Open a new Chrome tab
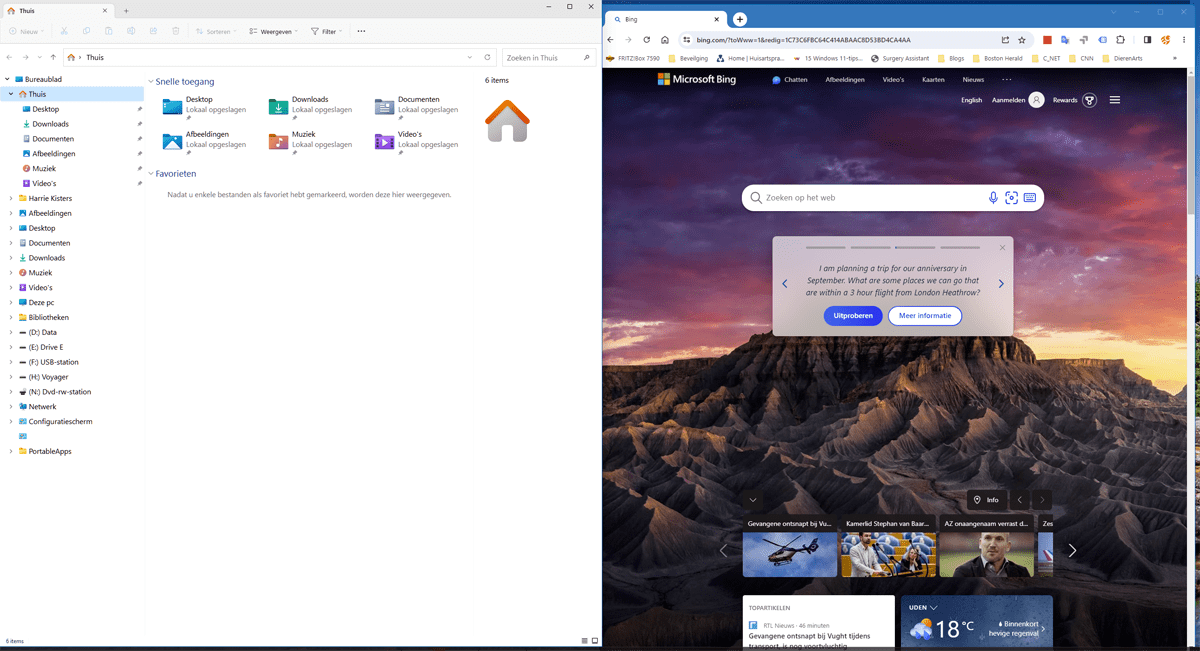Viewport: 1200px width, 651px height. (740, 19)
